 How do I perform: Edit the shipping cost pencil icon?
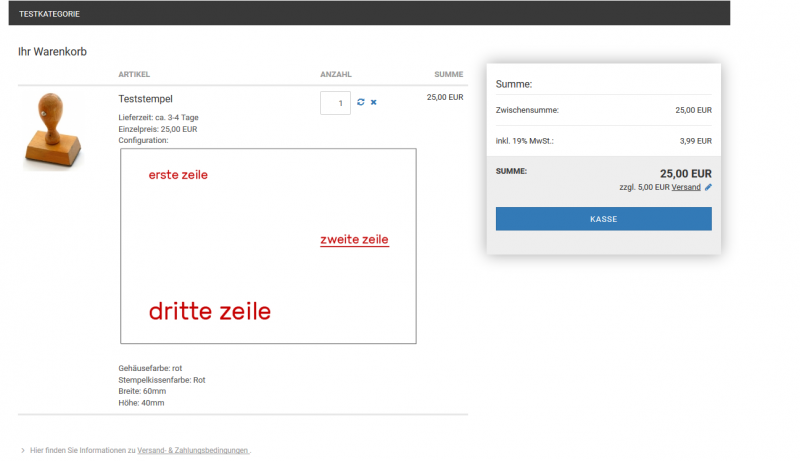pos(708,187)
